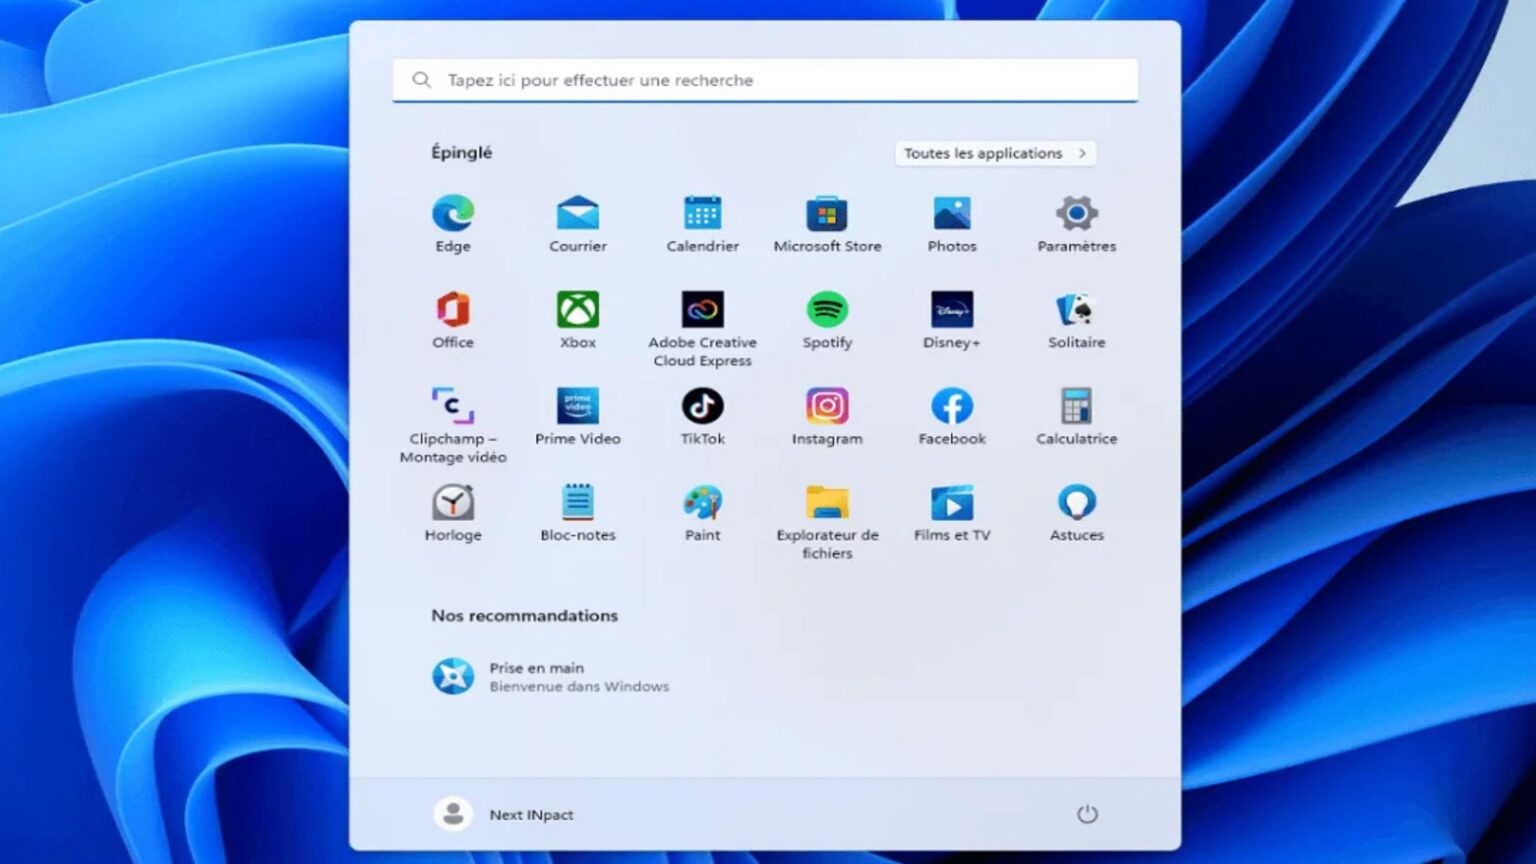The width and height of the screenshot is (1536, 864).
Task: Launch Instagram
Action: click(x=827, y=407)
